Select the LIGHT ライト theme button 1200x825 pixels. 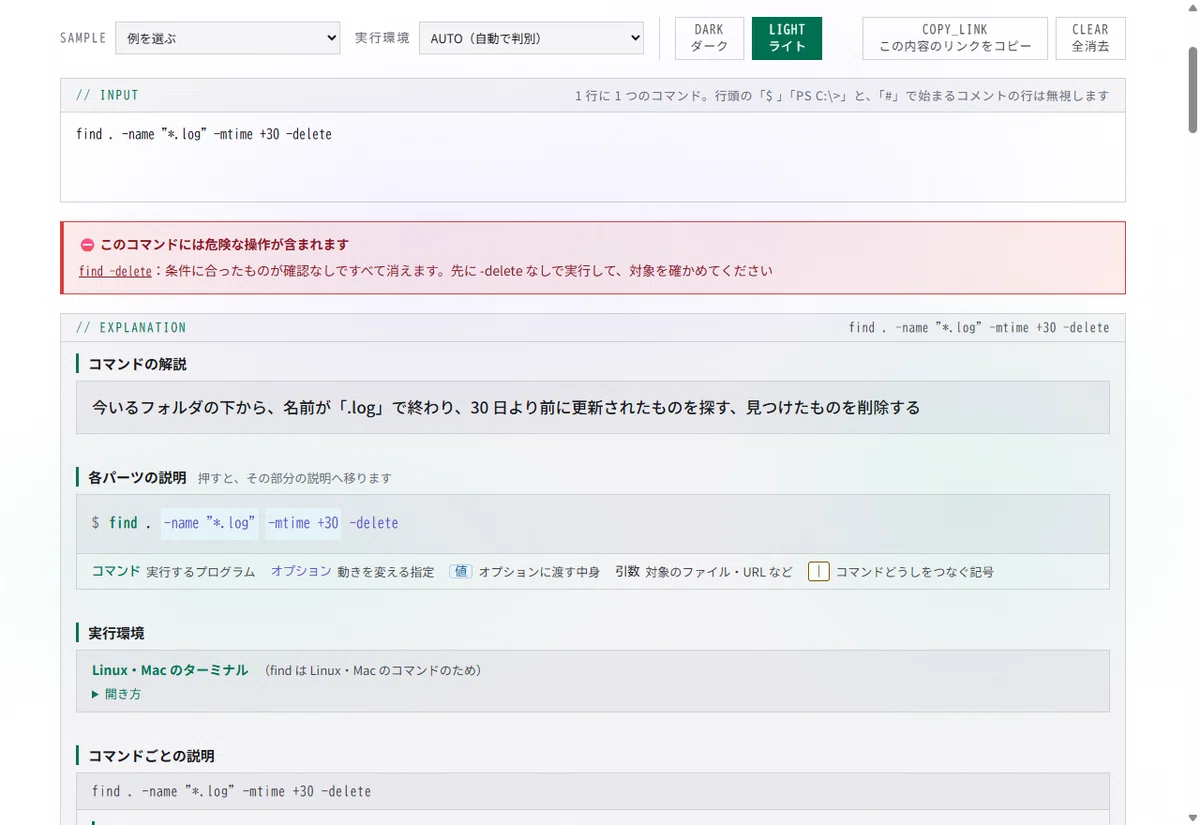tap(787, 38)
